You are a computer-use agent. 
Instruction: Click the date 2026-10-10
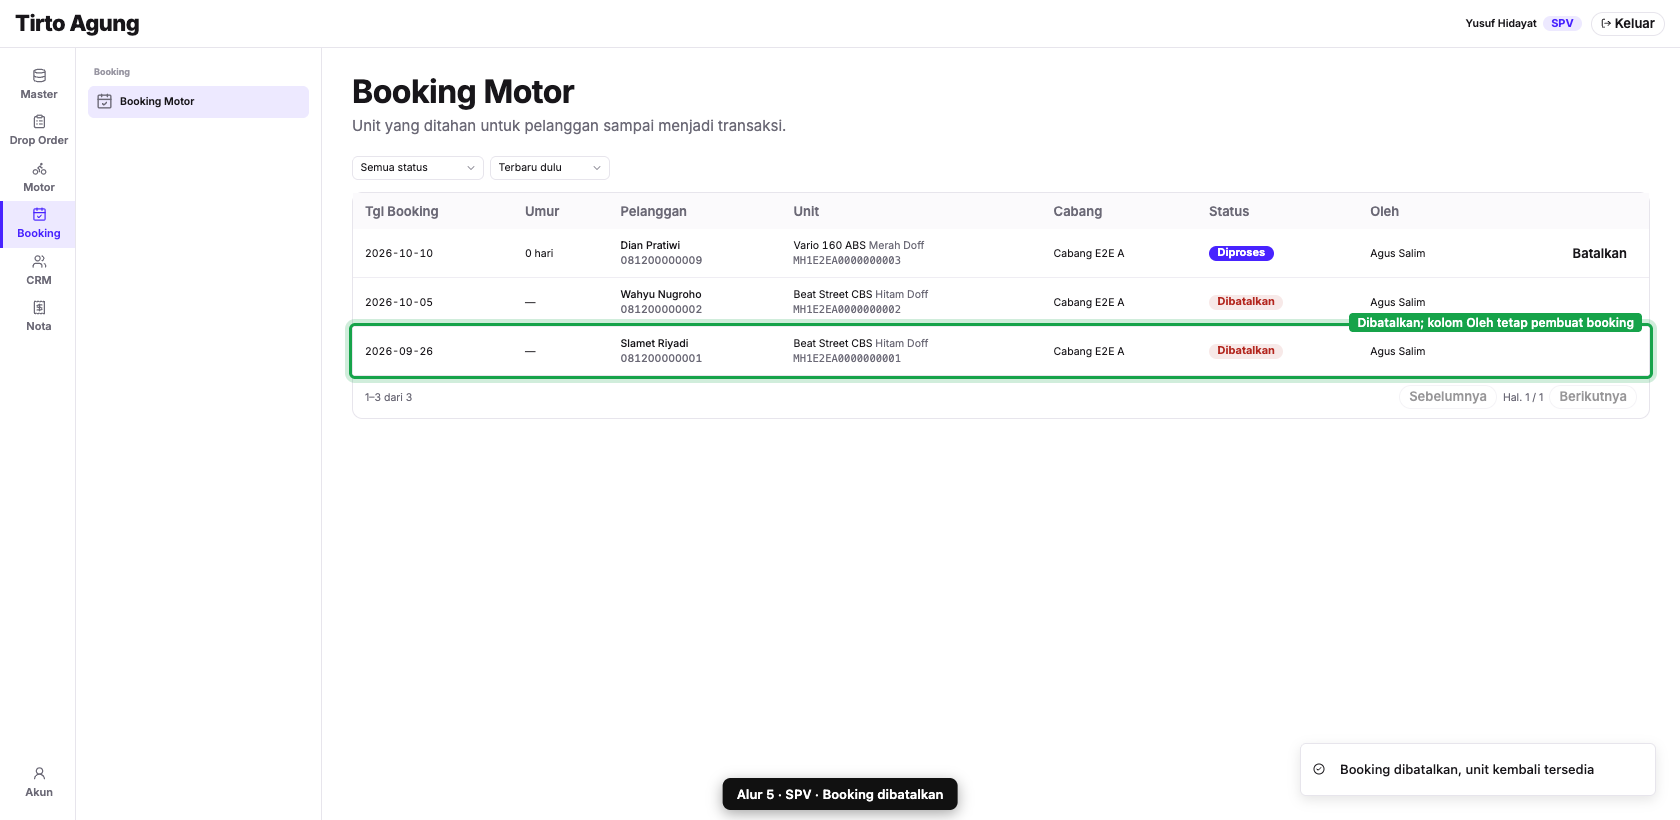[399, 253]
